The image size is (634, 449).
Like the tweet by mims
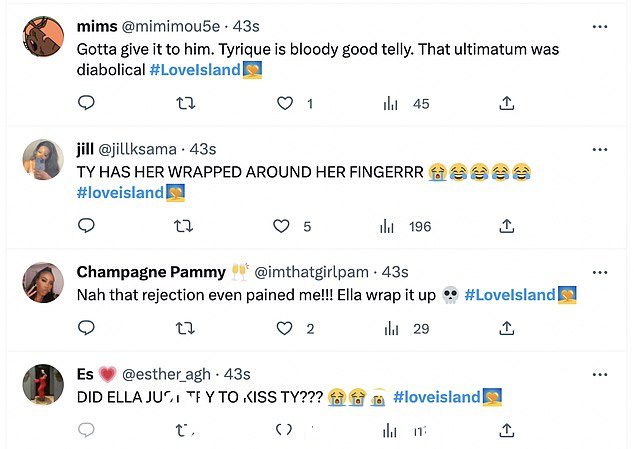(285, 104)
